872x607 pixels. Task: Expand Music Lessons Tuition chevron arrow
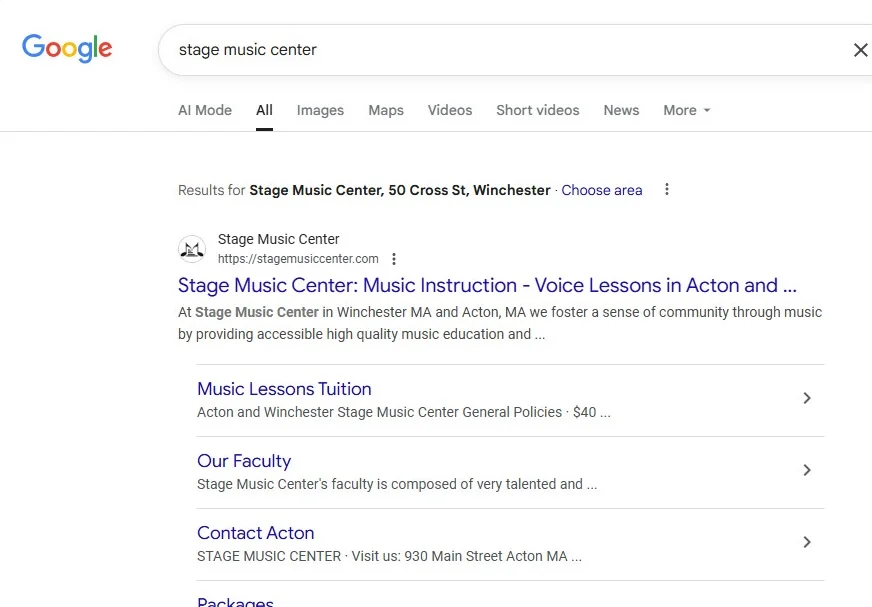[x=807, y=399]
